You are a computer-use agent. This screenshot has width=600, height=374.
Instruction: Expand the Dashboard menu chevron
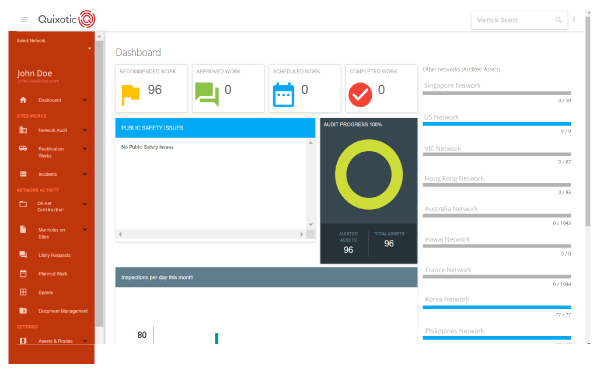tap(85, 100)
